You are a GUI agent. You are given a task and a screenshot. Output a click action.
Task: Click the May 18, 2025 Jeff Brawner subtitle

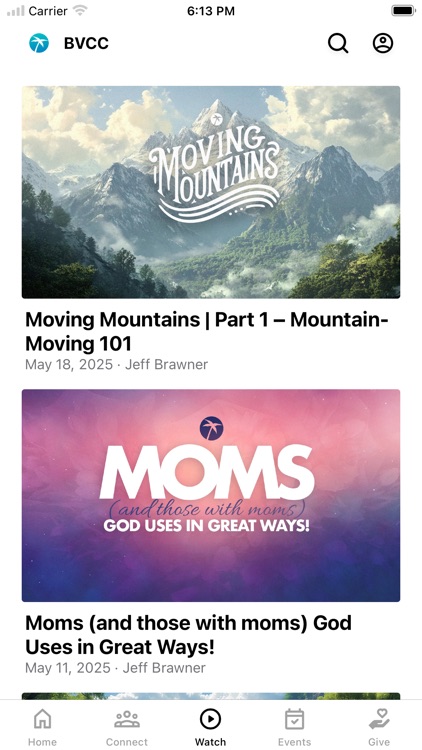click(x=116, y=364)
